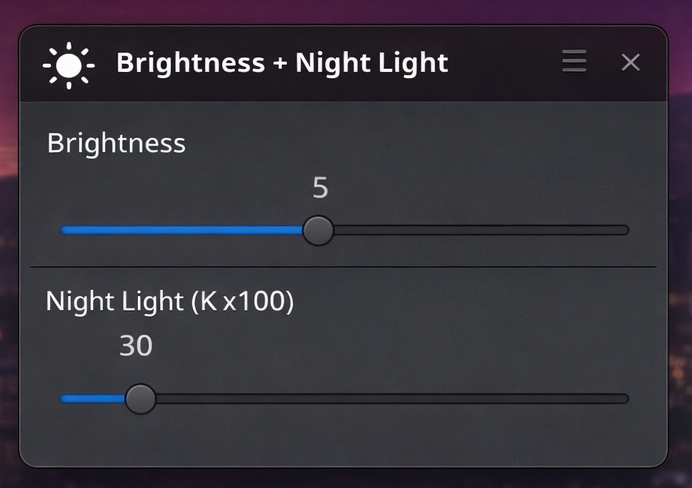
Task: Click the sun icon in the header
Action: tap(68, 64)
